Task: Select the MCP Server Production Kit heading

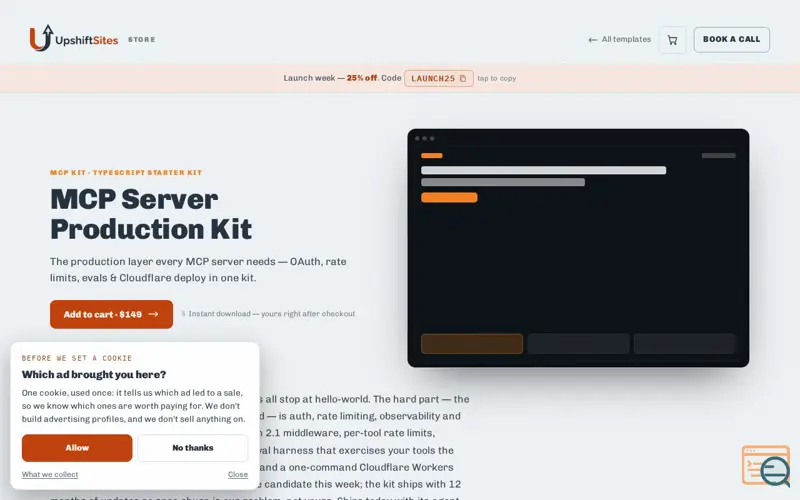Action: (x=151, y=214)
